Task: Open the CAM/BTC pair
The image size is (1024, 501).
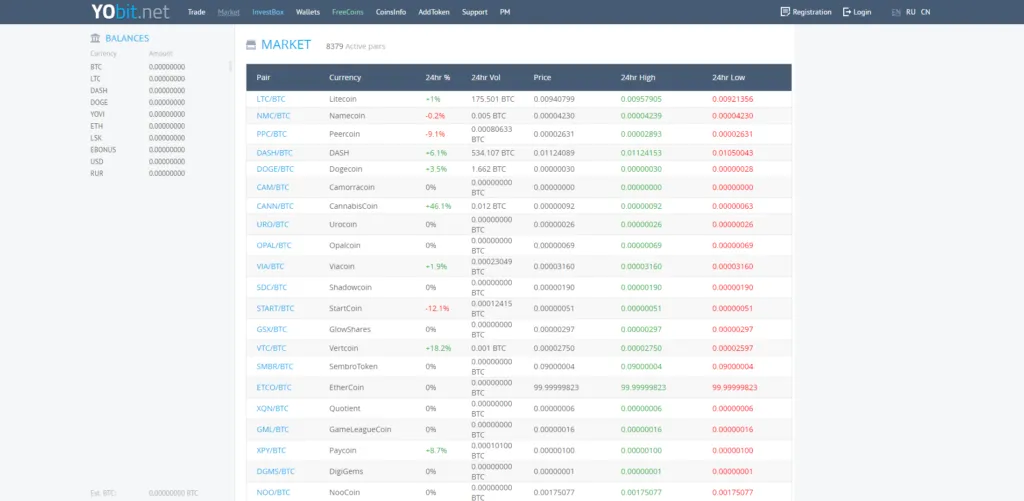Action: pos(273,187)
